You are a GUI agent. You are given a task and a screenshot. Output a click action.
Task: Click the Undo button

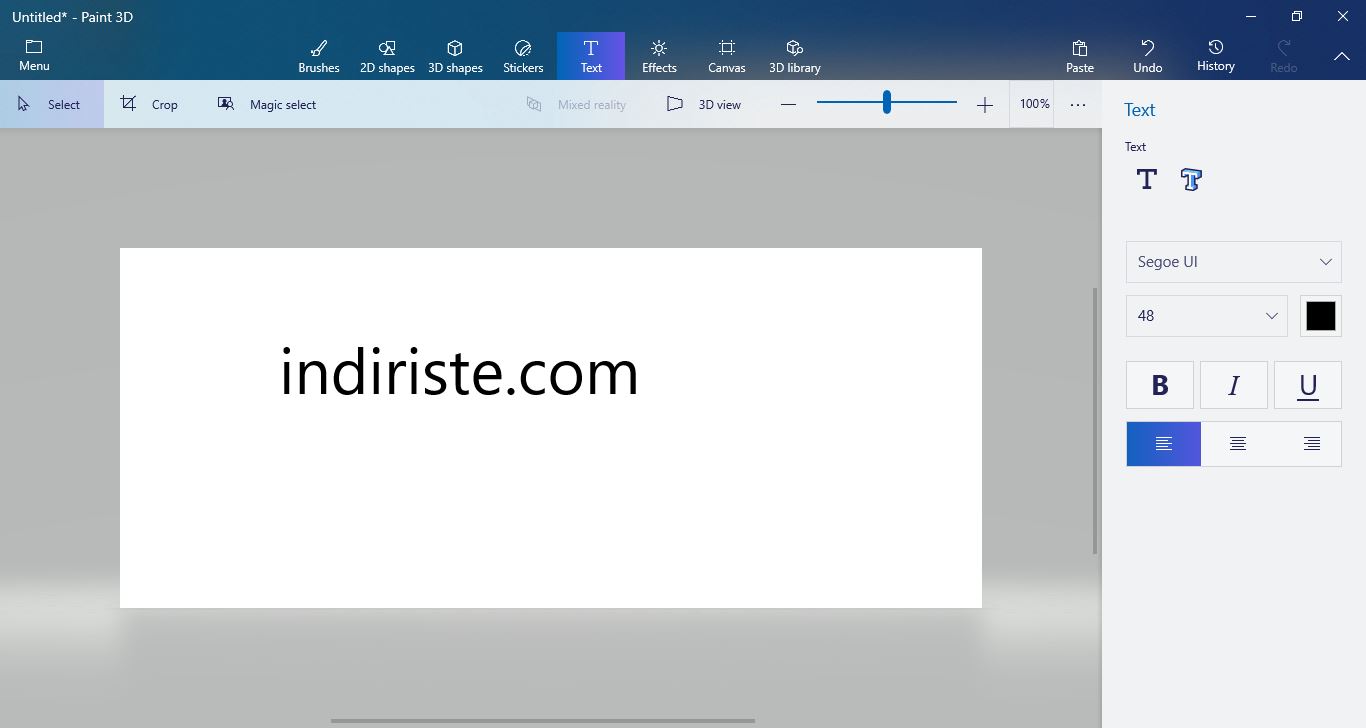[x=1148, y=56]
